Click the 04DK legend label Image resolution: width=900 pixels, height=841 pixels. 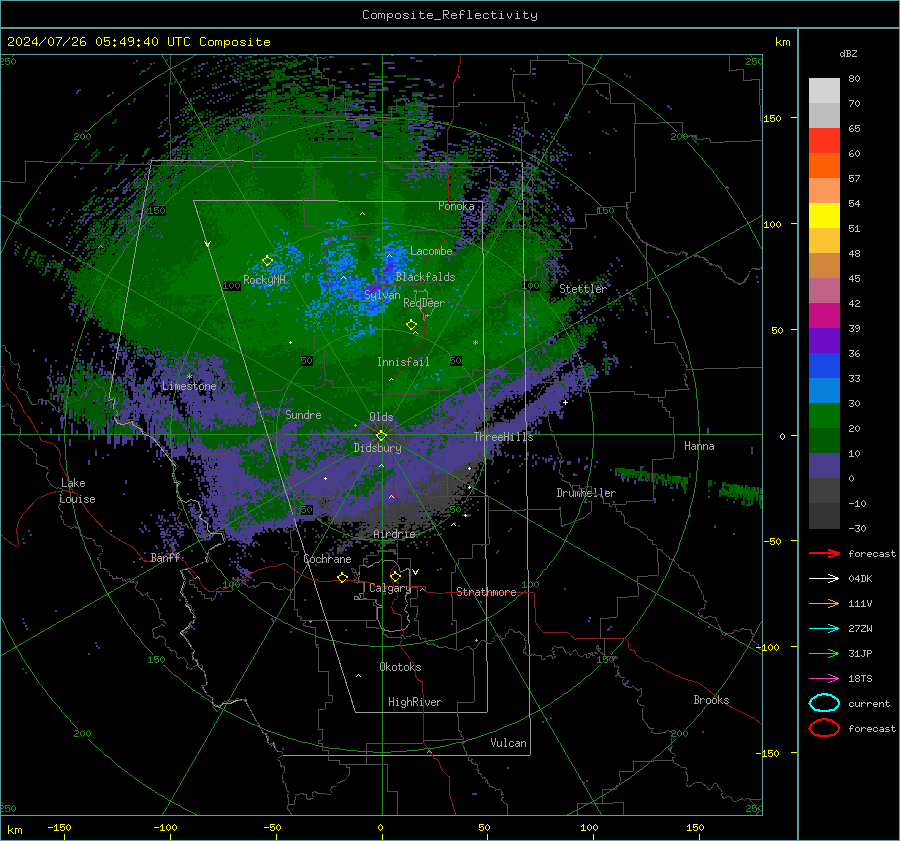[860, 578]
